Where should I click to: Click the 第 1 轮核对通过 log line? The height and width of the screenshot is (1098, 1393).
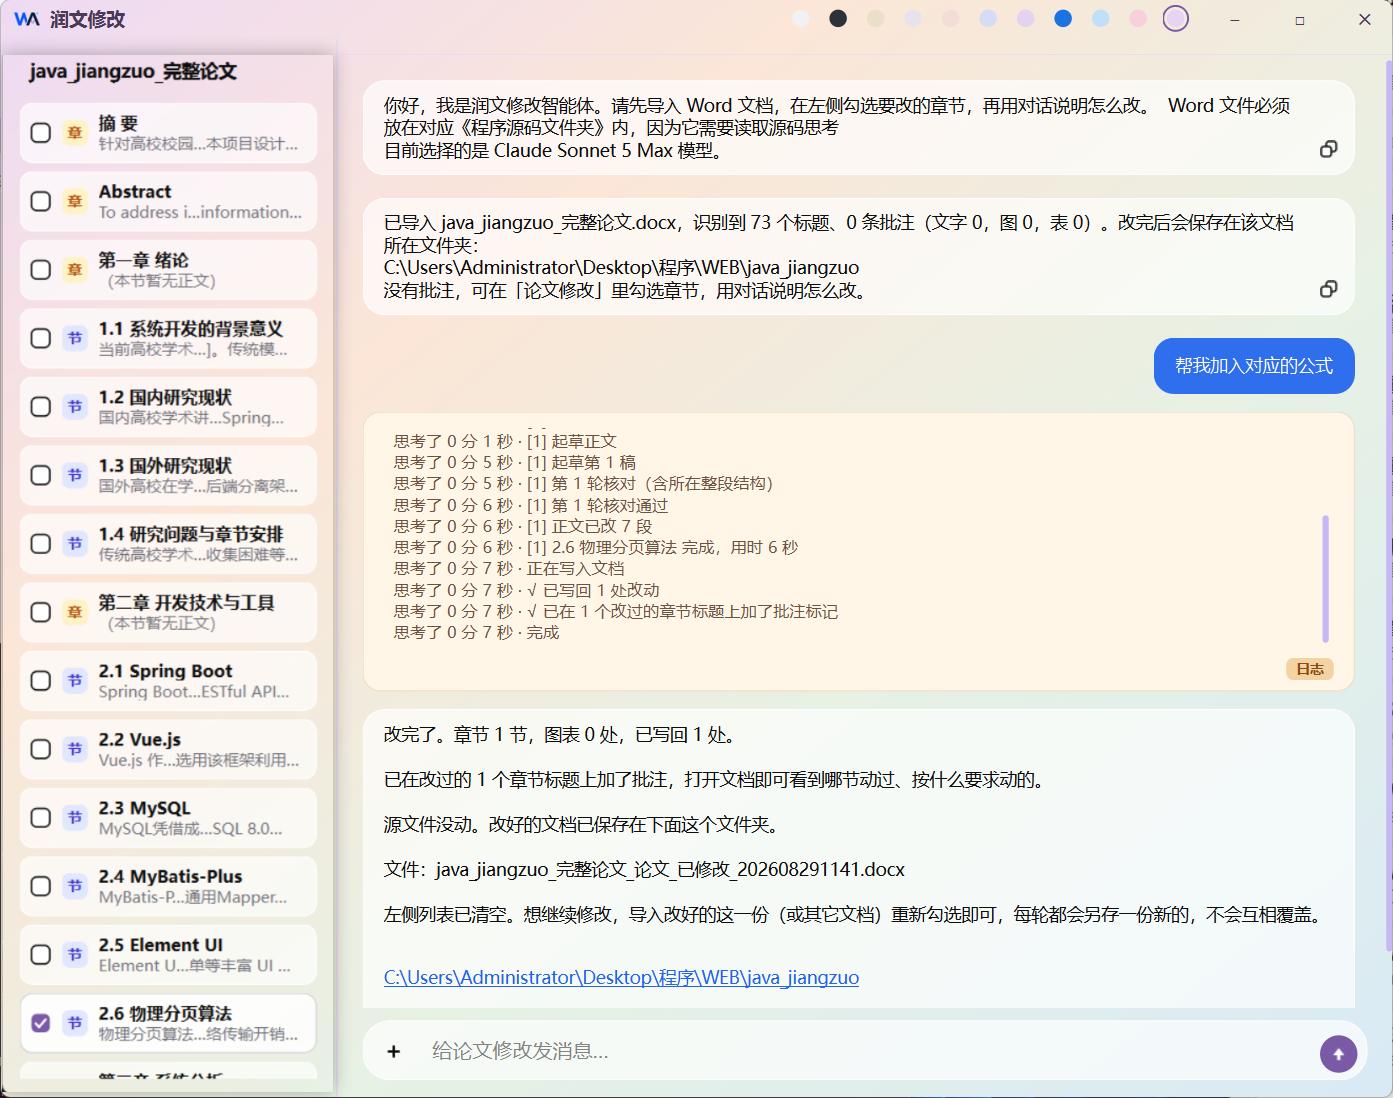[x=530, y=505]
